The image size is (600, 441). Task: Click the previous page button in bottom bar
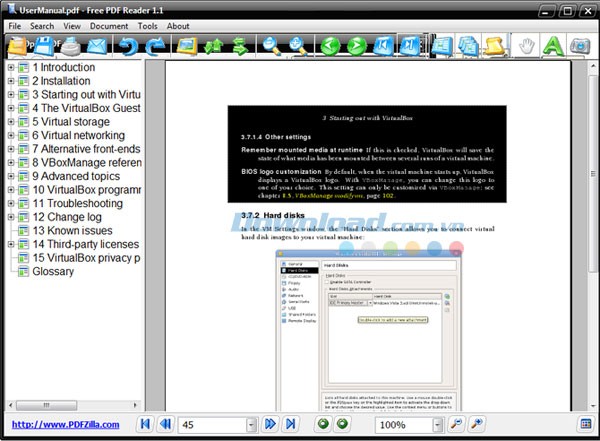point(166,424)
